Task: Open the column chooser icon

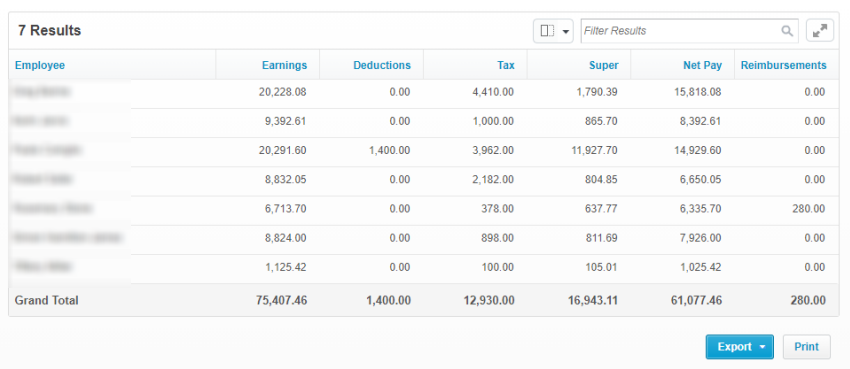Action: point(548,31)
